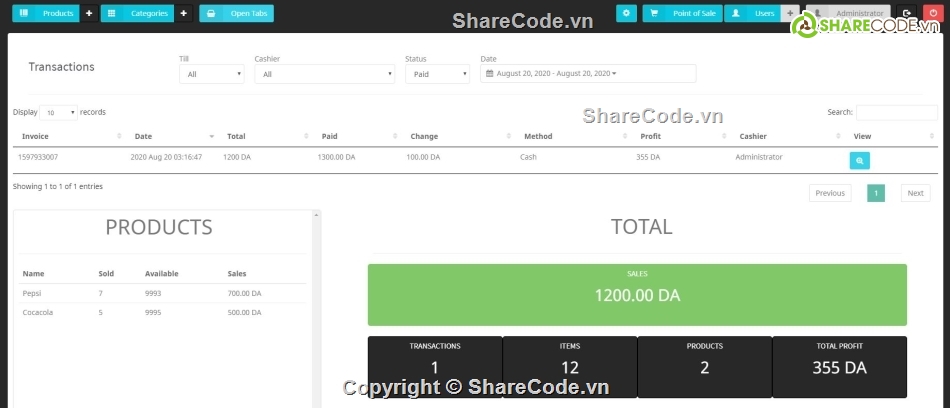Screen dimensions: 950x408
Task: Go to Point of Sale
Action: (682, 13)
